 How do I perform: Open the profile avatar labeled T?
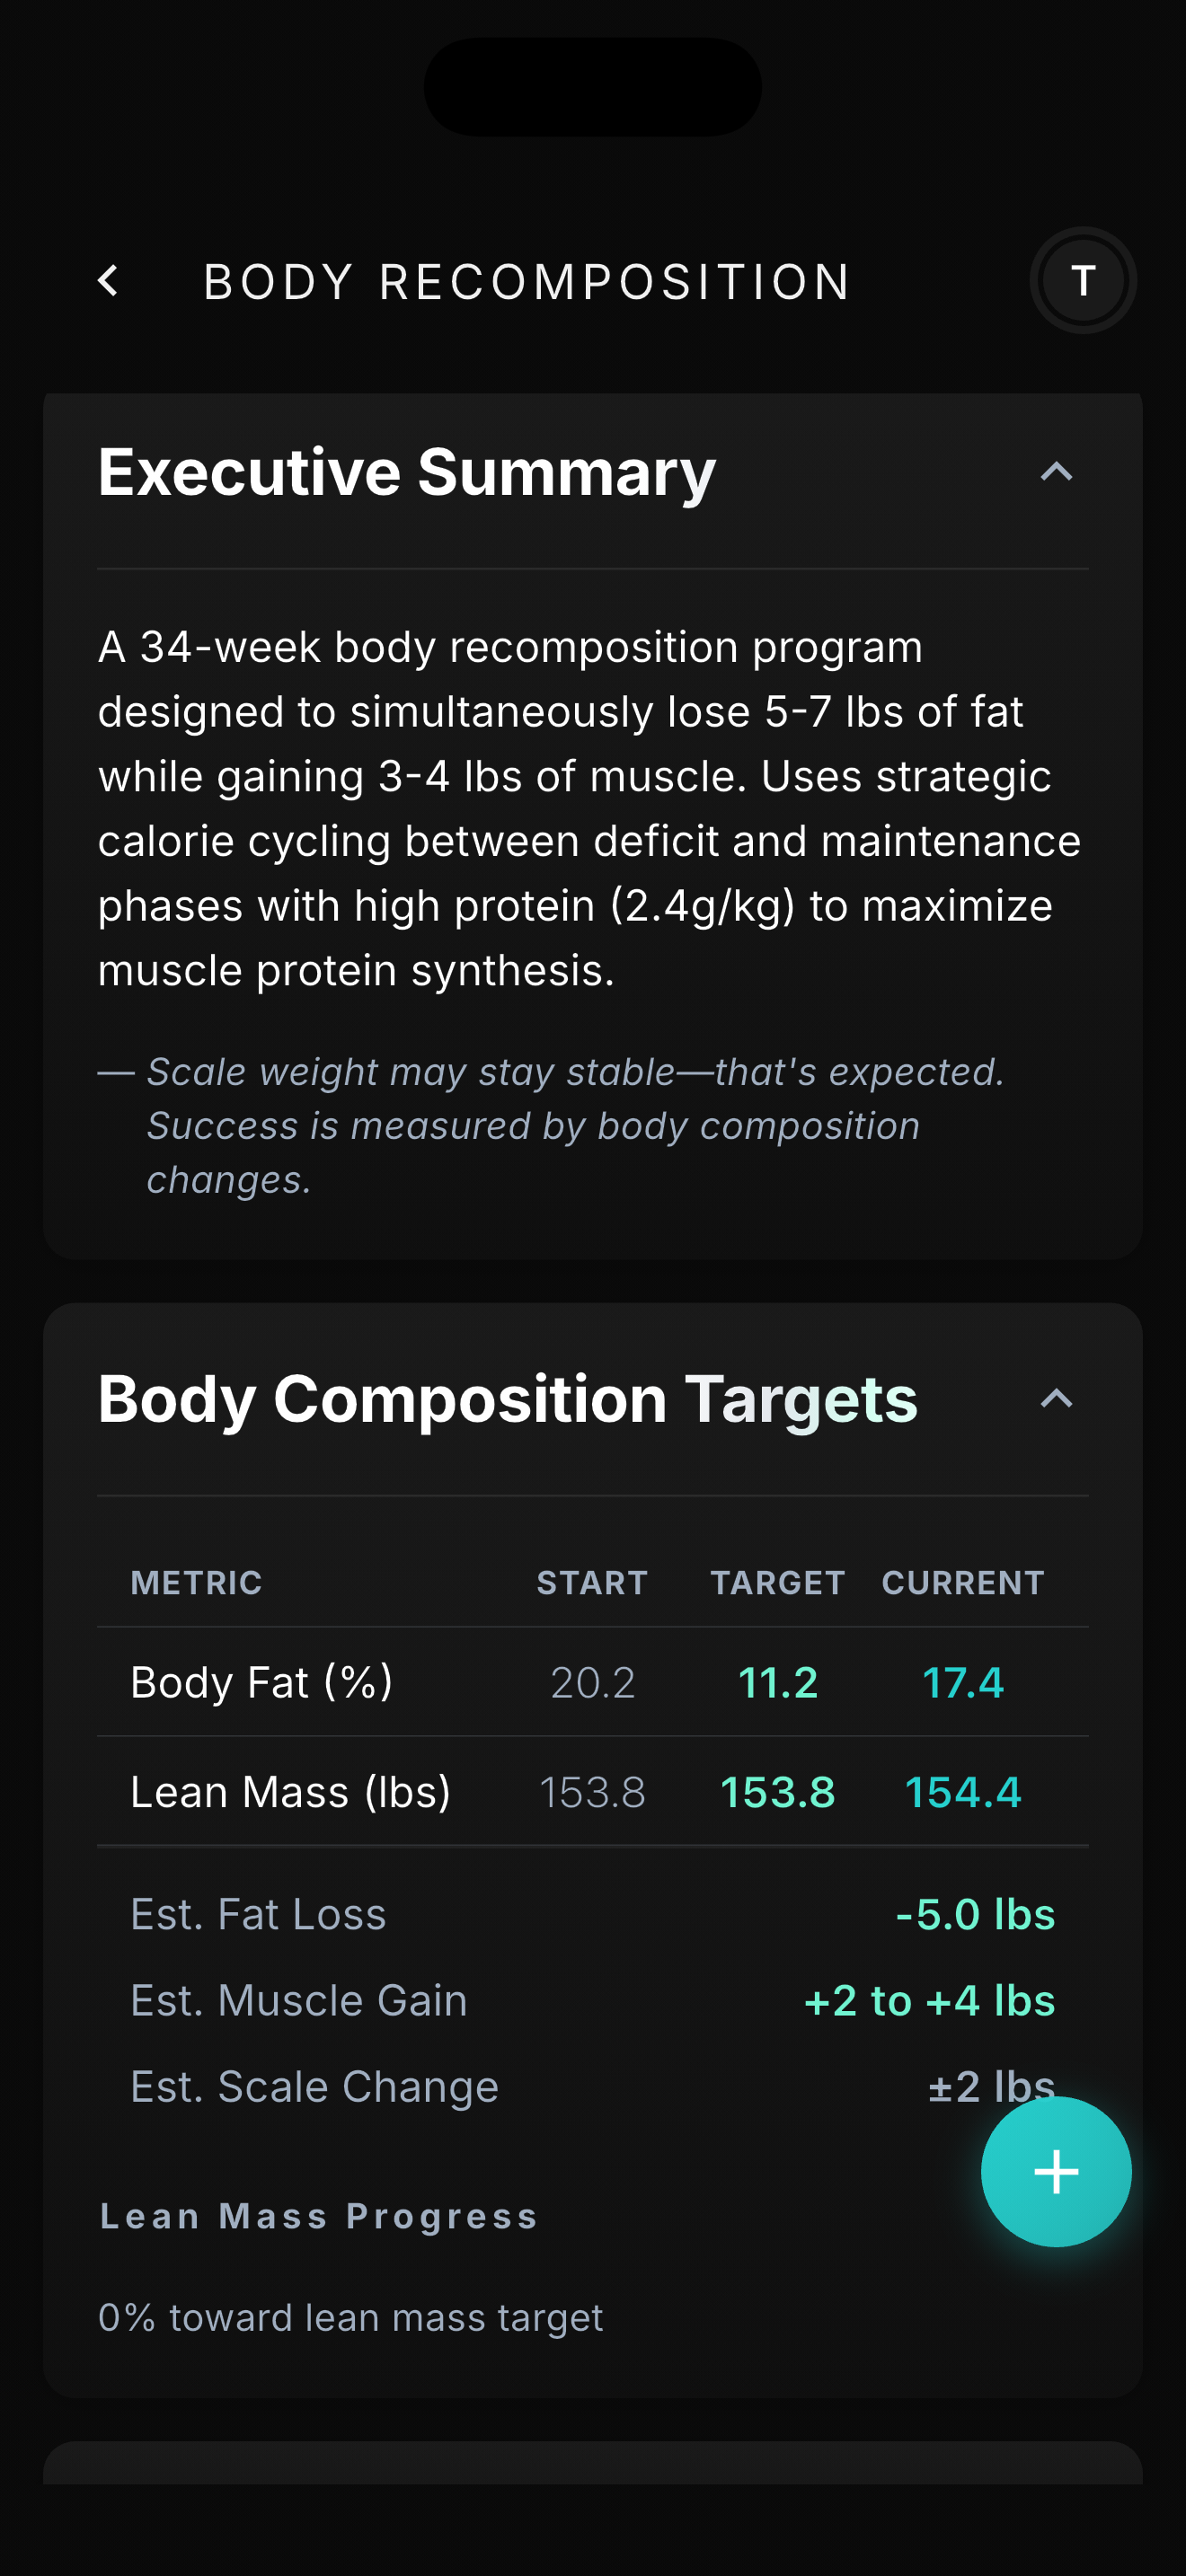(1082, 281)
